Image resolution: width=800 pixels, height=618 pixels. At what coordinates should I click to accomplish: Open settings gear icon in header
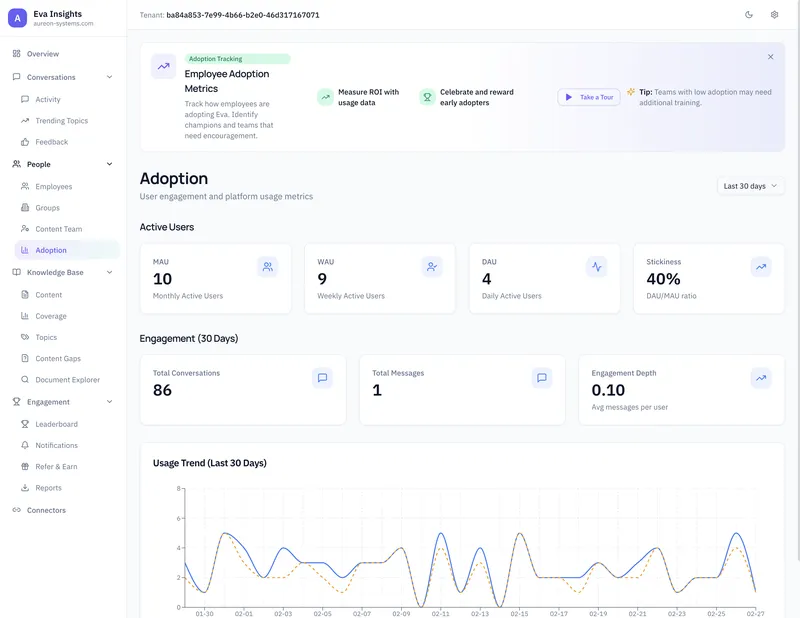(x=774, y=15)
